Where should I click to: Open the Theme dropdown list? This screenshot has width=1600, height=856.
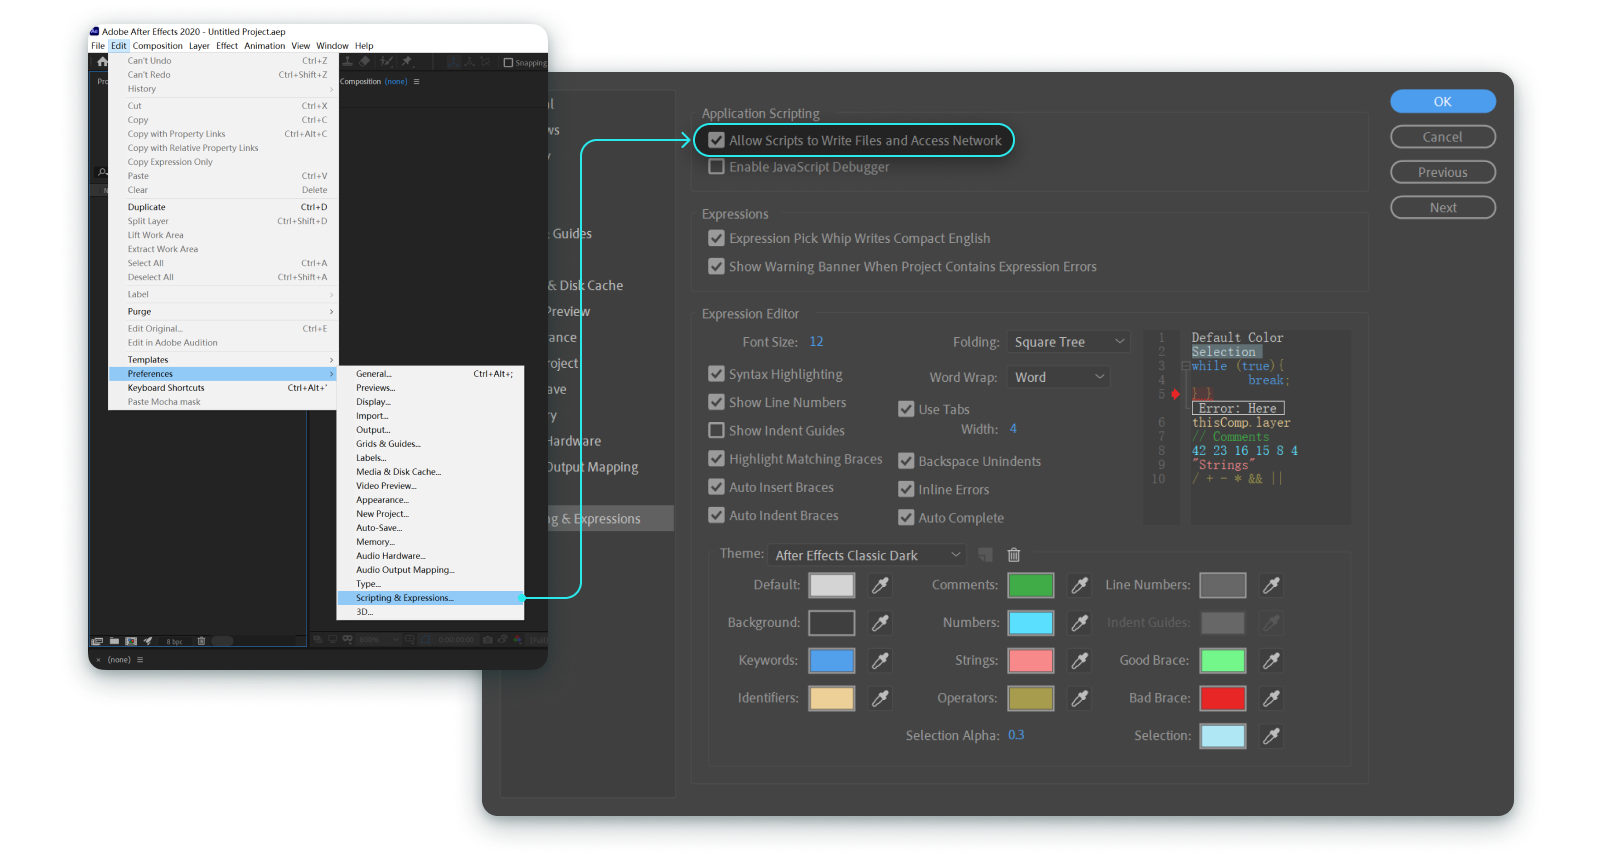[x=867, y=555]
